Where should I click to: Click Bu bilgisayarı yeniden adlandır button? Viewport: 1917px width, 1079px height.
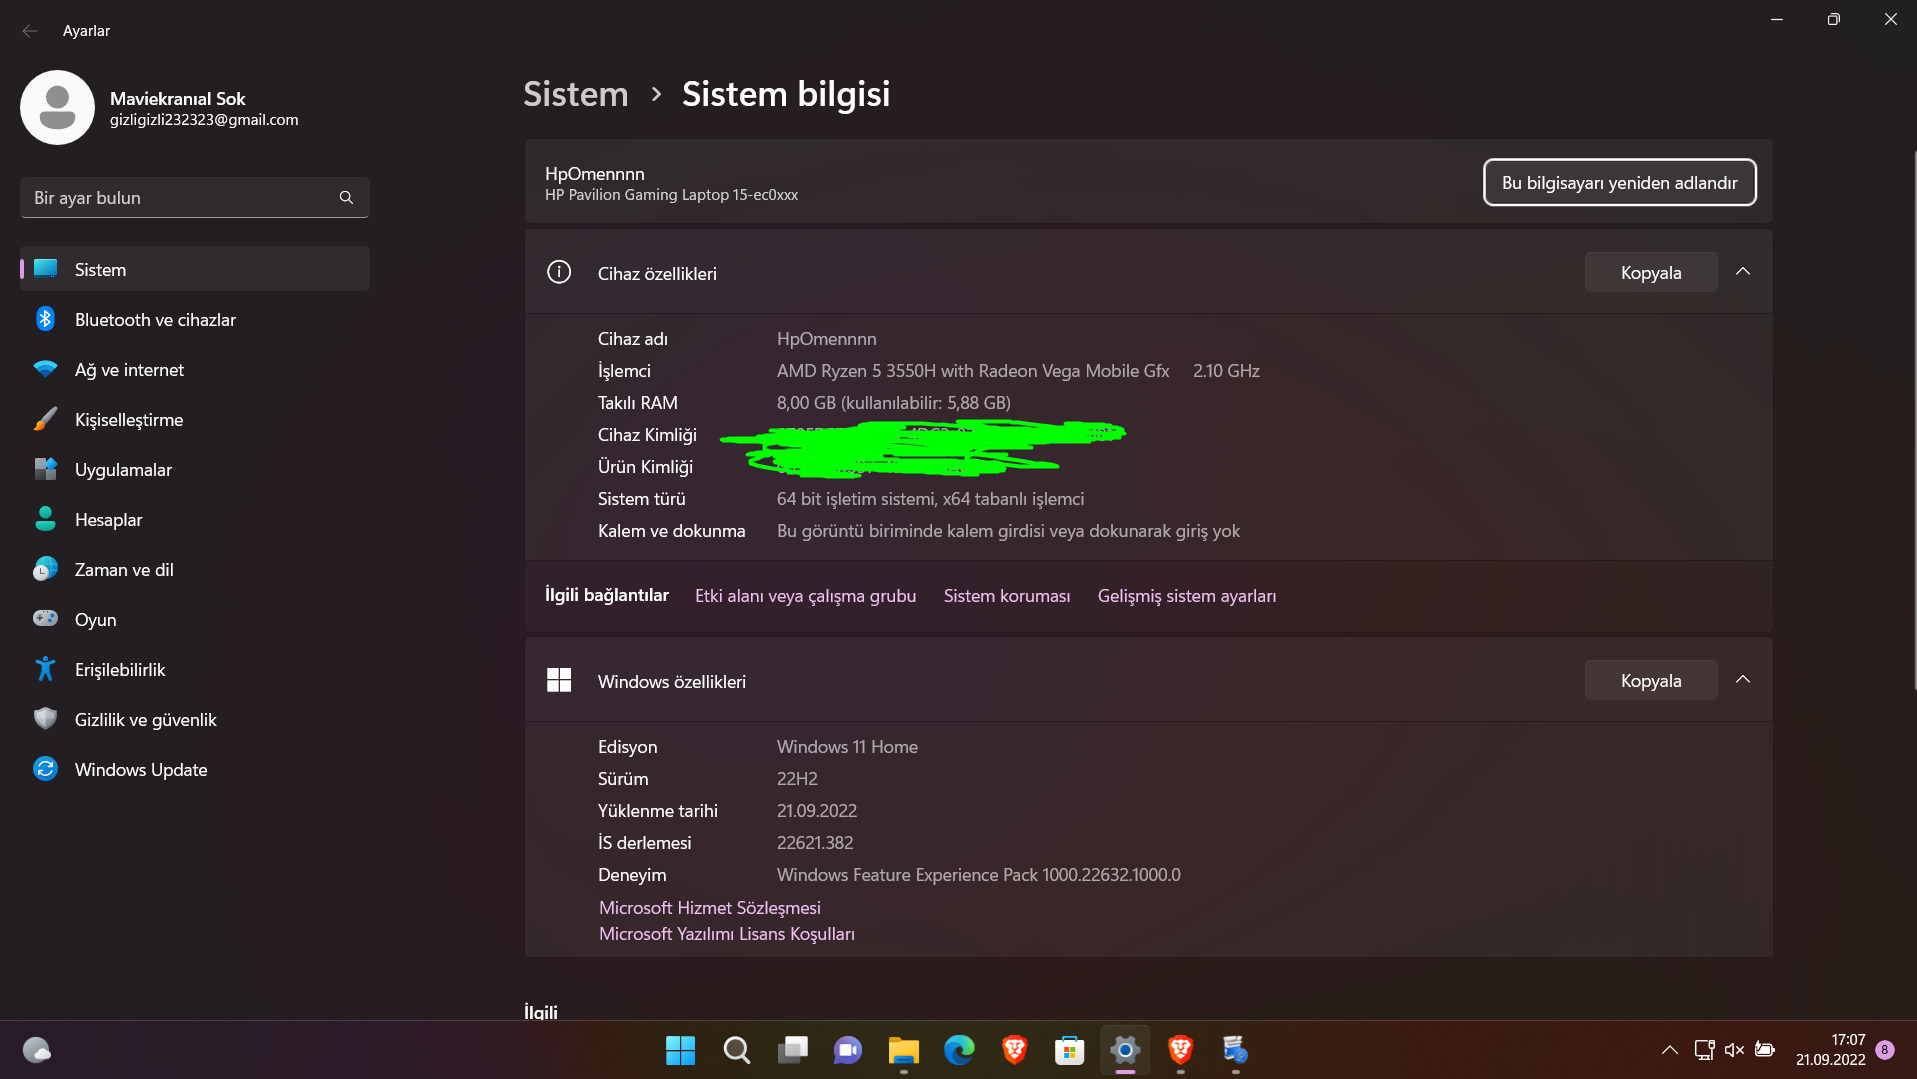pyautogui.click(x=1620, y=182)
